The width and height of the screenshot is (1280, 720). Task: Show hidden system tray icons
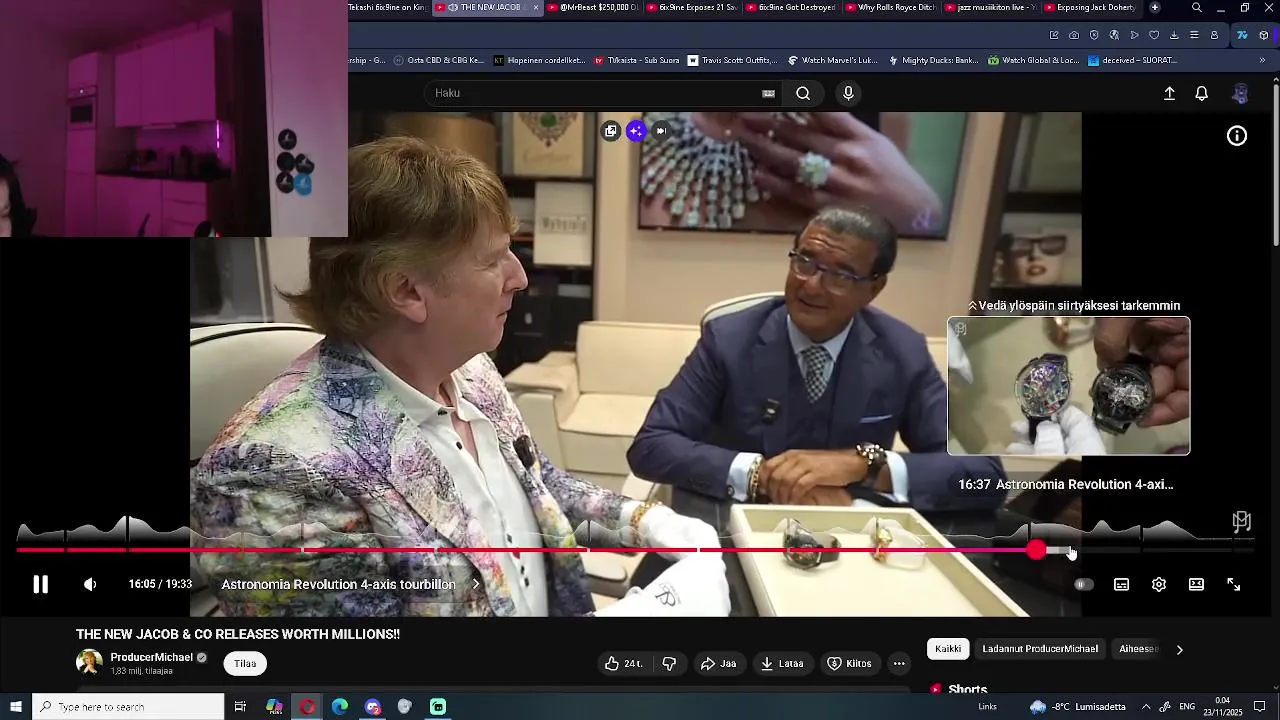click(1146, 707)
